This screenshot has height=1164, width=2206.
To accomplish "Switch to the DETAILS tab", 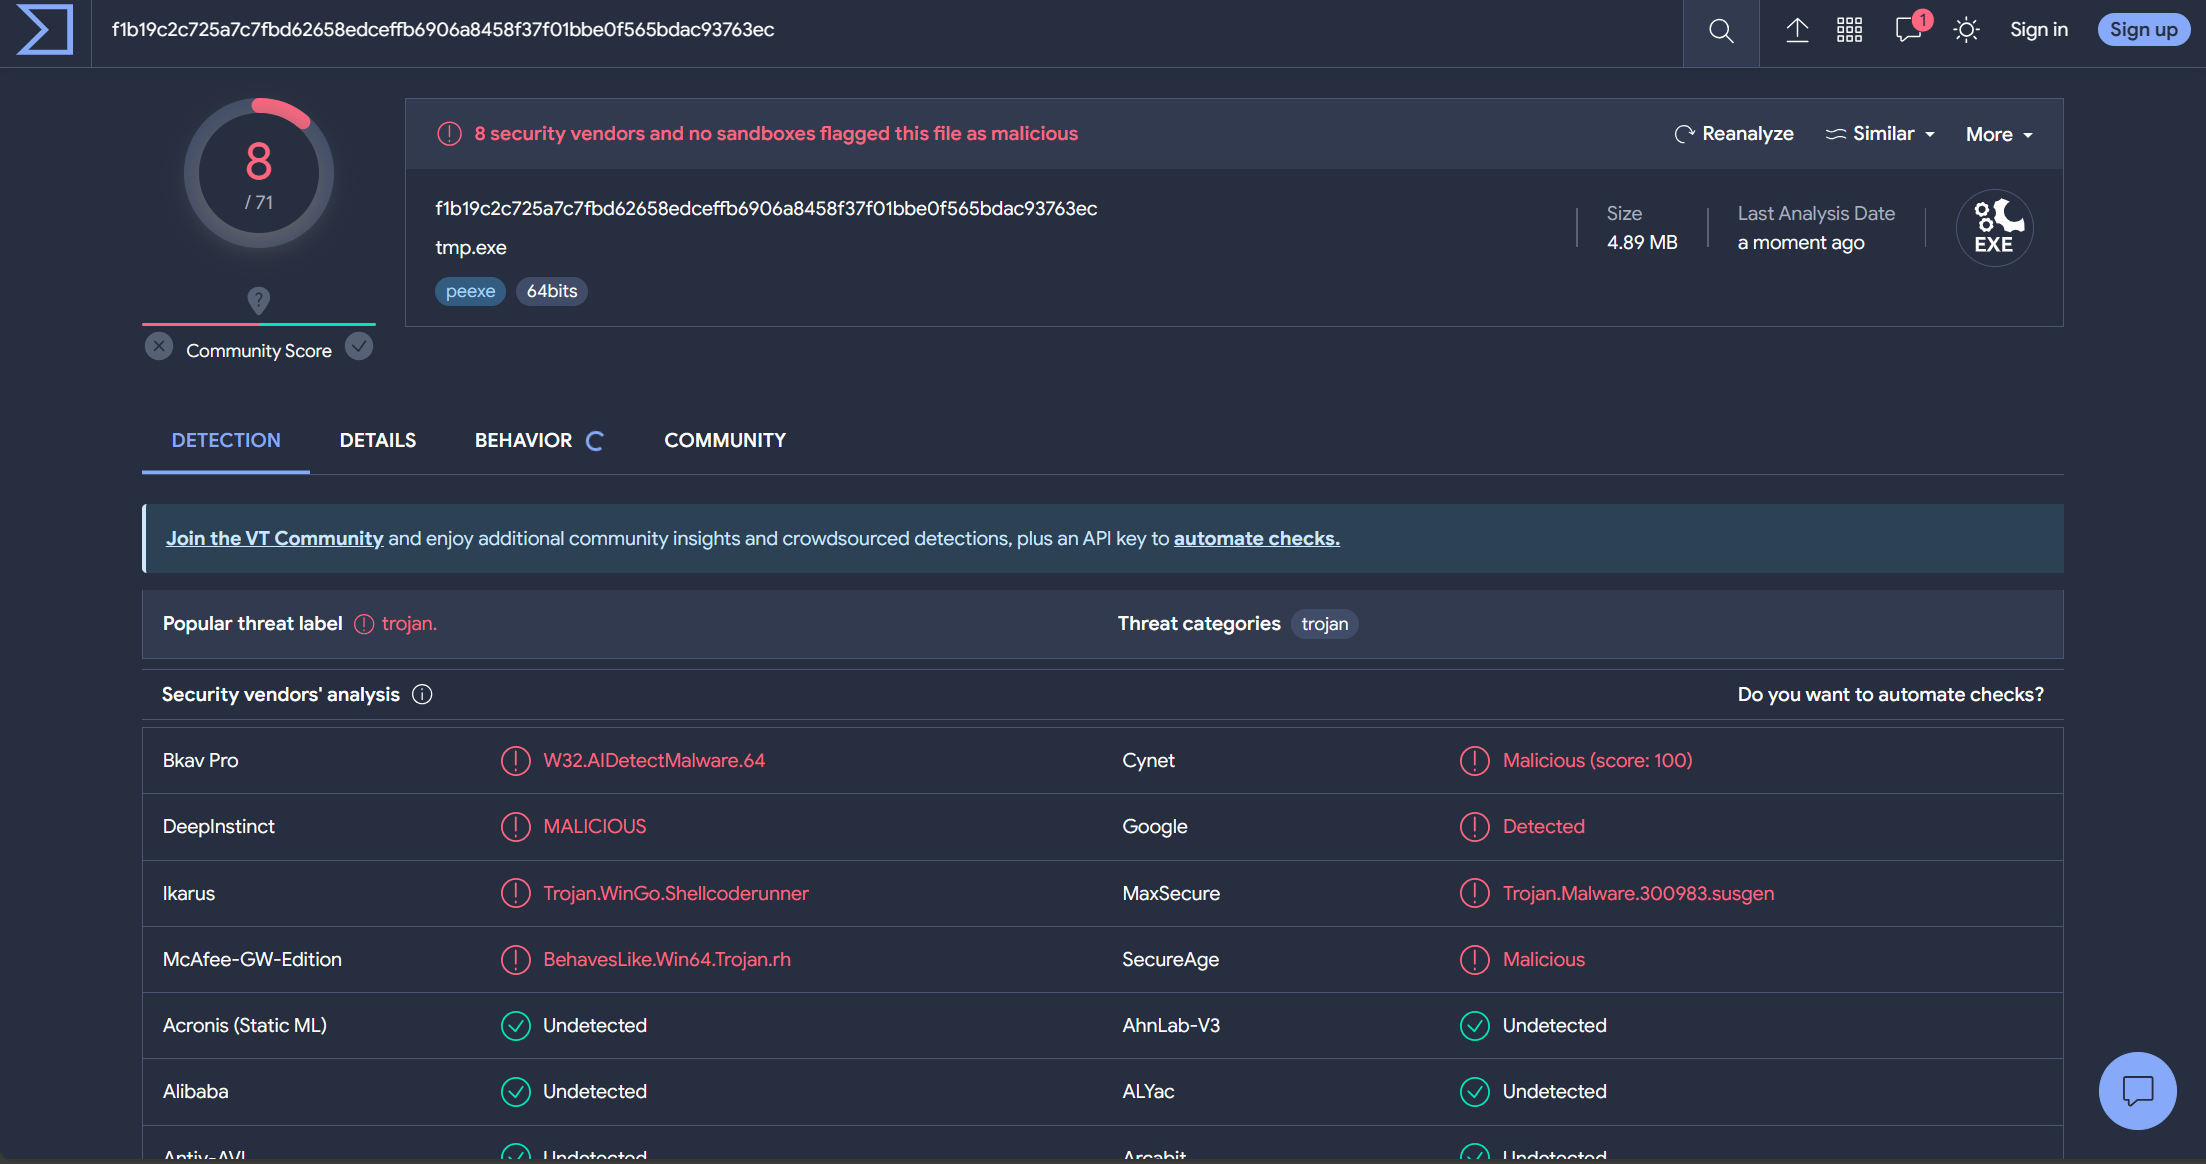I will (x=378, y=440).
